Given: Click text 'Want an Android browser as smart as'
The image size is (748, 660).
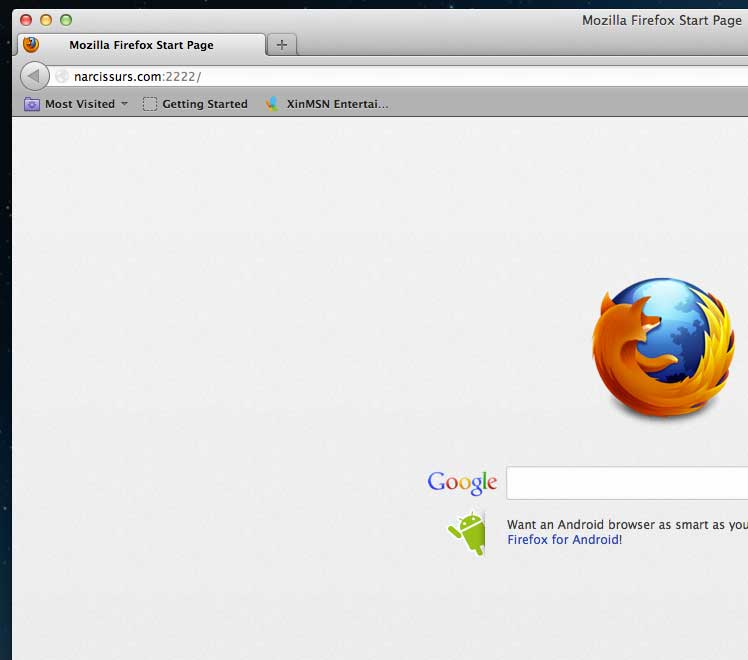Looking at the screenshot, I should (x=616, y=525).
